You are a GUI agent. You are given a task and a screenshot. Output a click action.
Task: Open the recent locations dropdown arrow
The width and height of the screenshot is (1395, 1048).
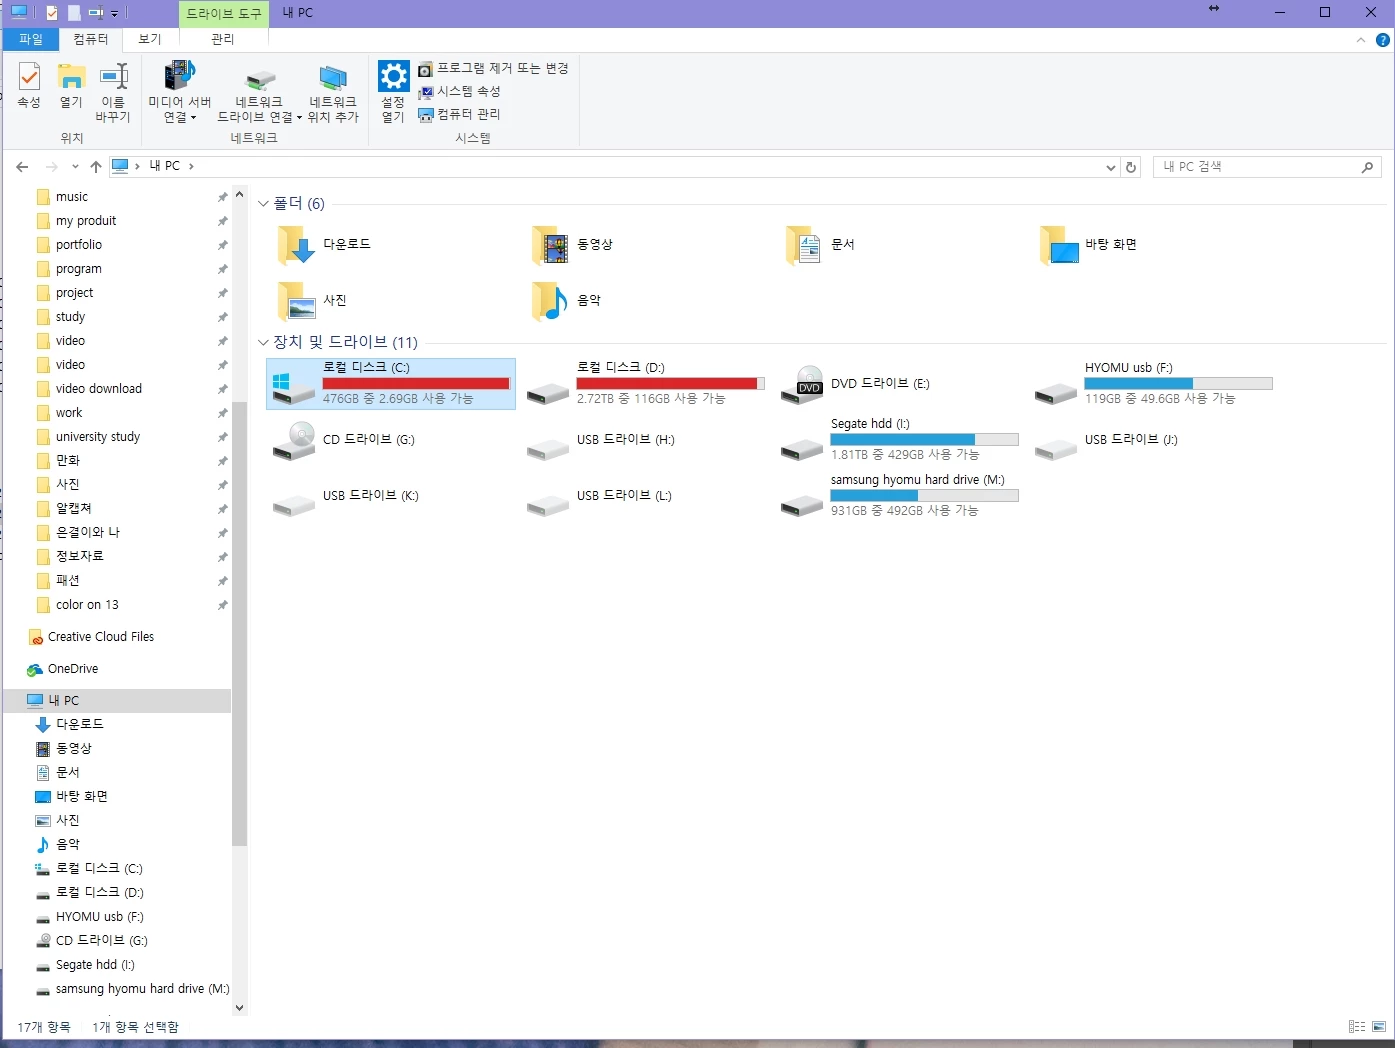(x=75, y=167)
